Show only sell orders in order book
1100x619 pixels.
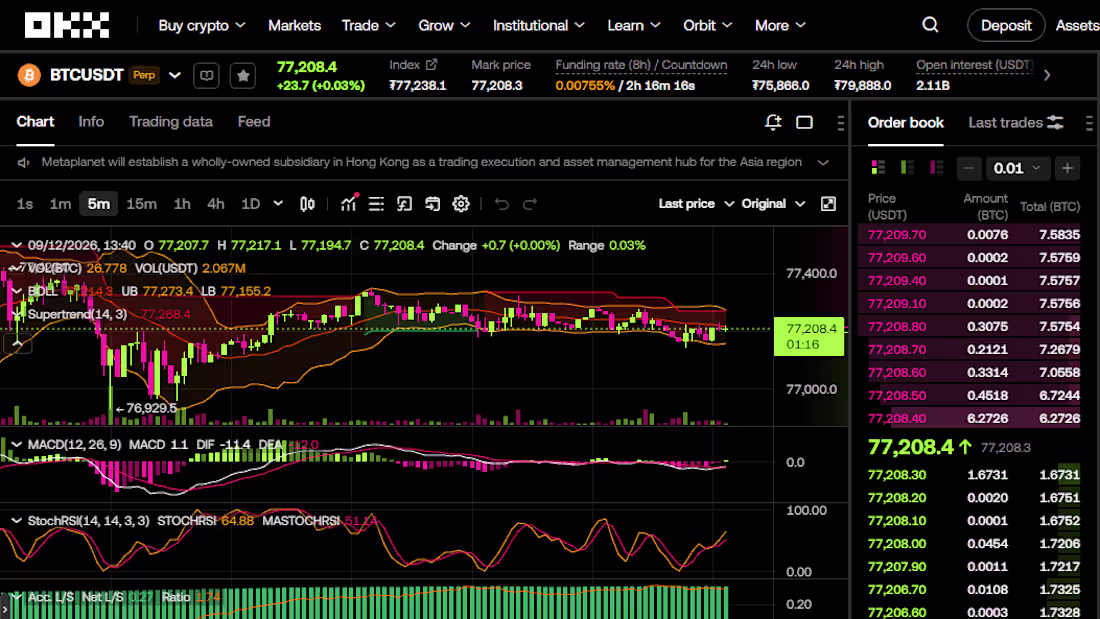(x=937, y=168)
